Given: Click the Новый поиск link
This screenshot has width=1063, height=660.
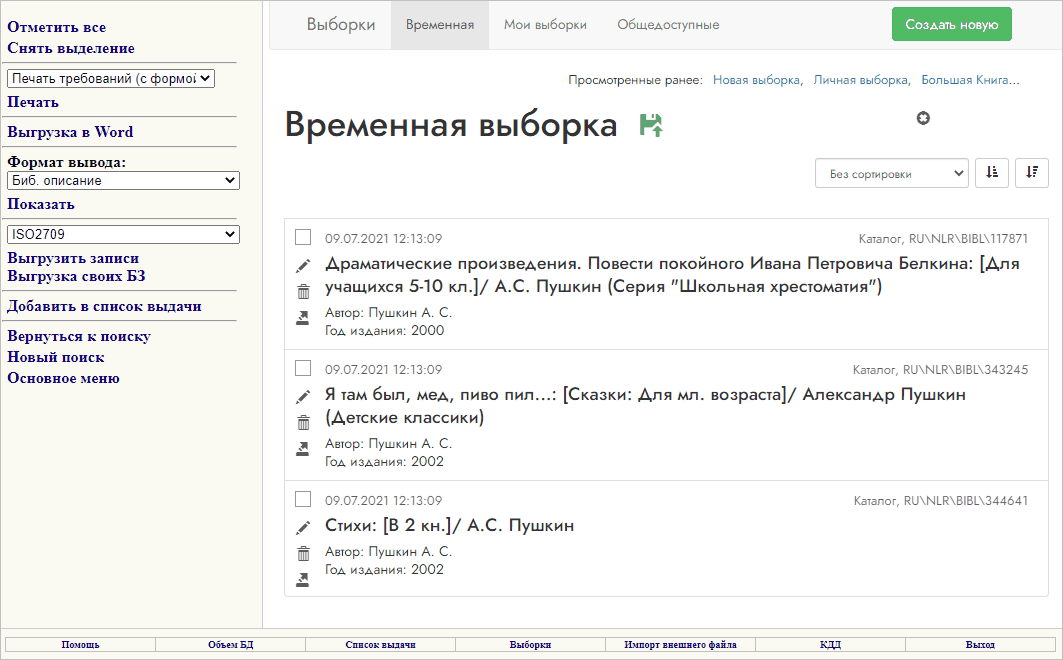Looking at the screenshot, I should click(x=56, y=358).
